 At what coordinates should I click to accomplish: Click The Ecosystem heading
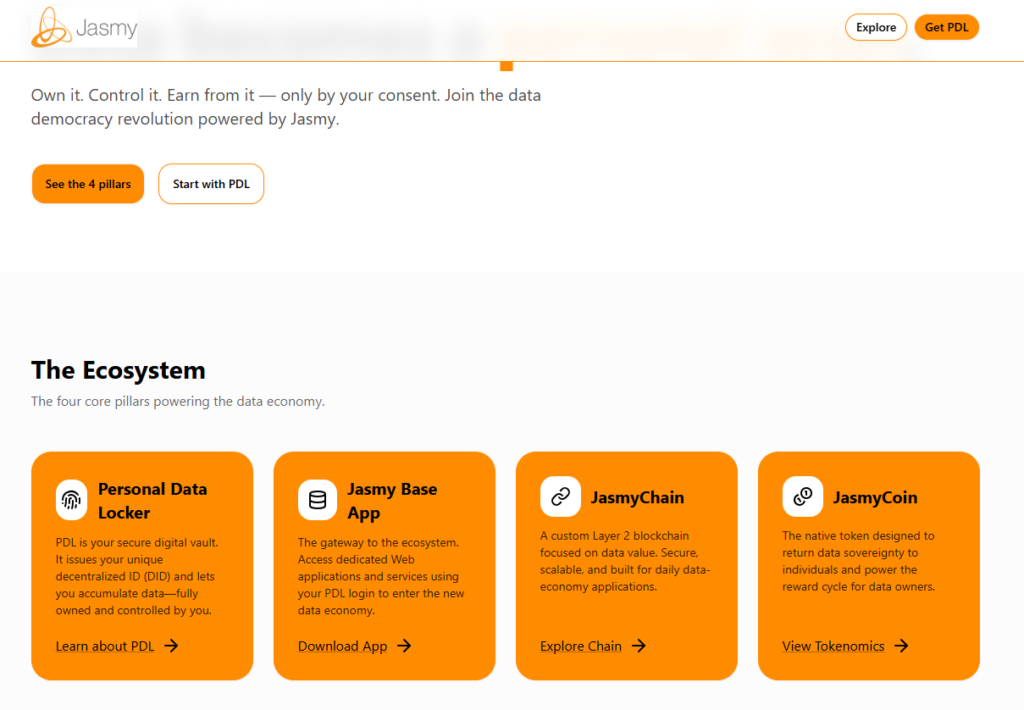click(118, 370)
